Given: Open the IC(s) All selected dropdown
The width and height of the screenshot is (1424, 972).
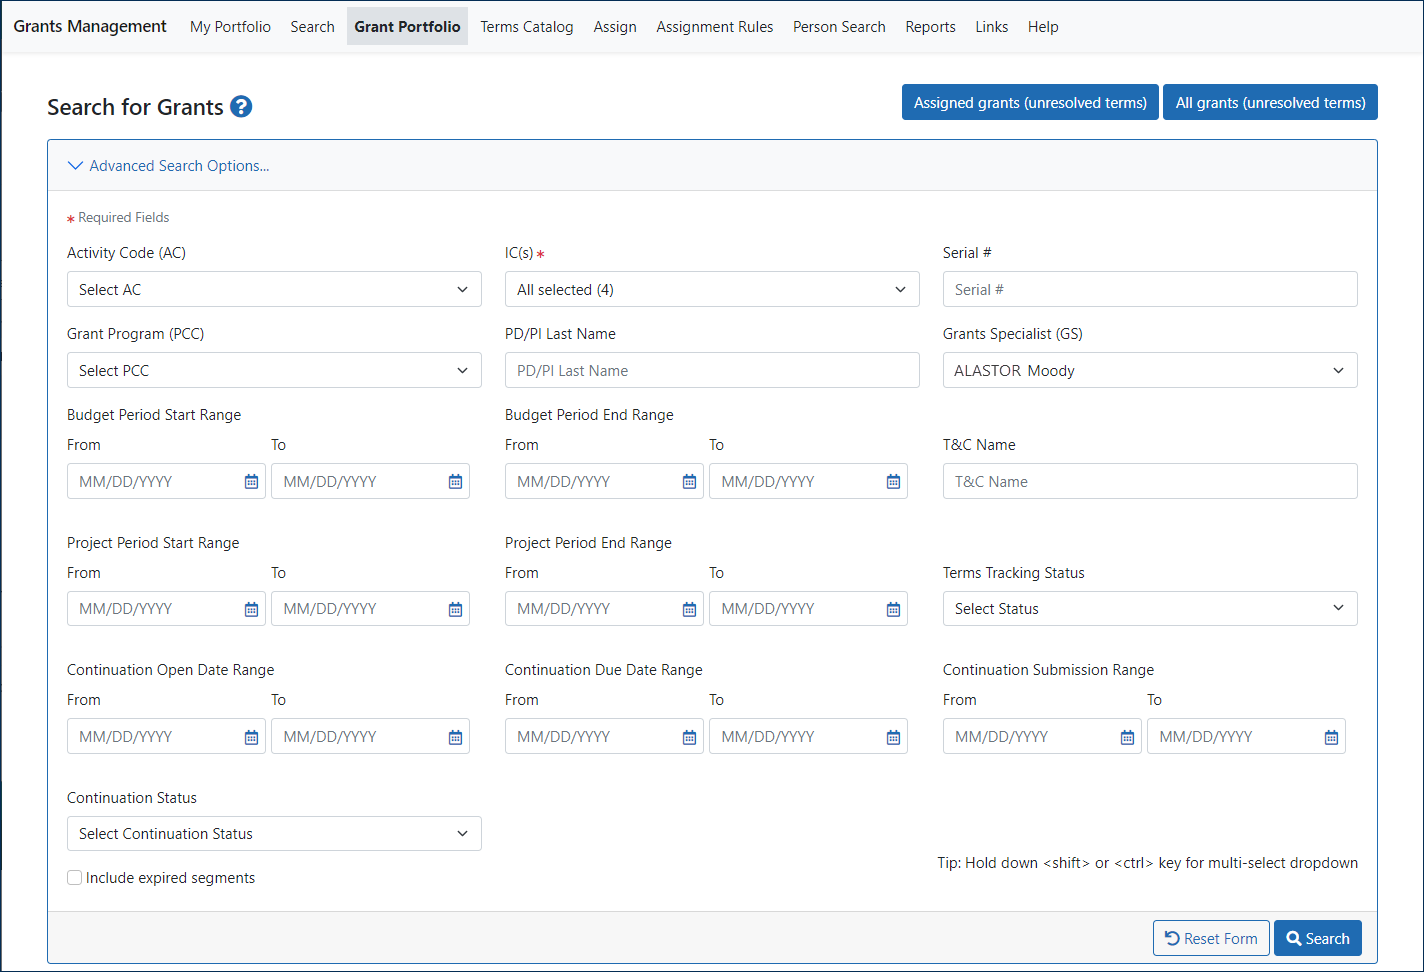Looking at the screenshot, I should 712,289.
